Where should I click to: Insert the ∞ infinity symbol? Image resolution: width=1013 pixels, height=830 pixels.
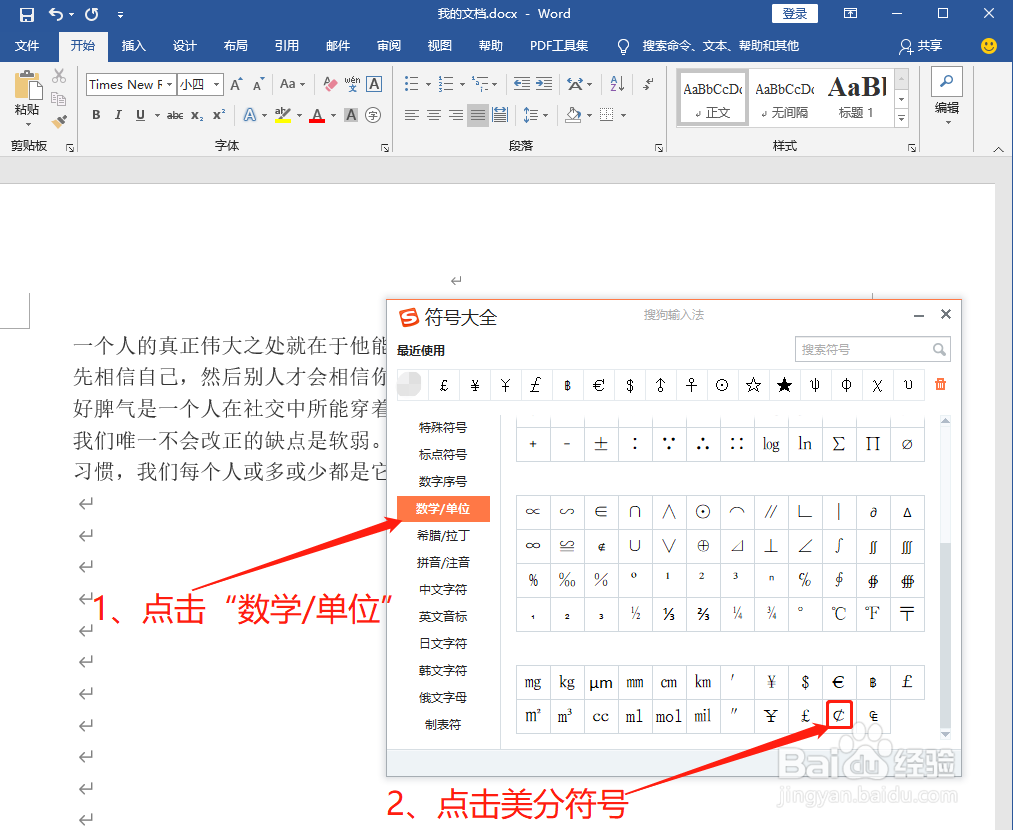click(533, 546)
